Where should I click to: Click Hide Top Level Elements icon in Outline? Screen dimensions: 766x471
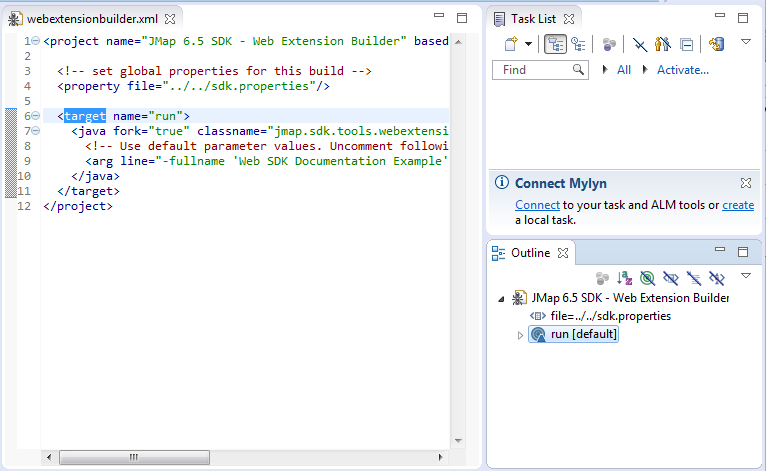[717, 277]
